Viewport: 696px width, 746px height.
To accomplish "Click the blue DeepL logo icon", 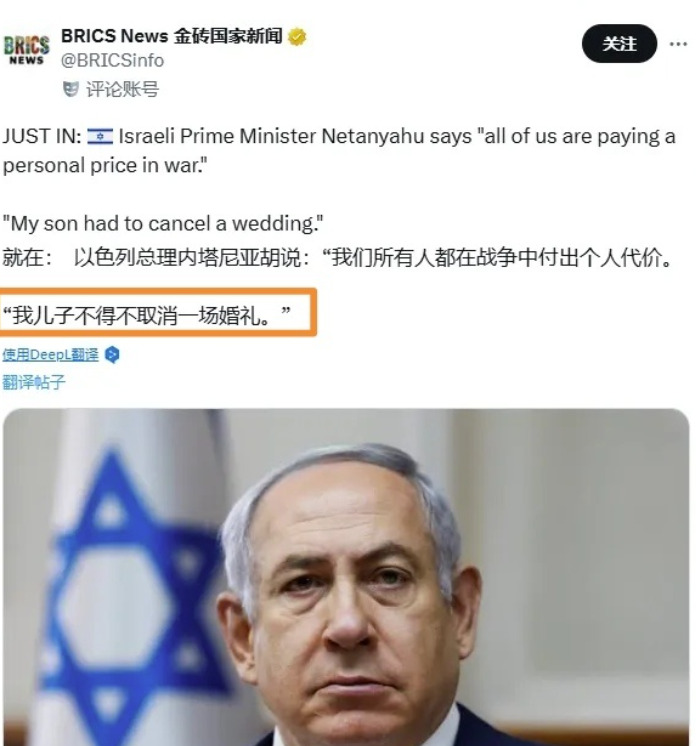I will pos(112,355).
